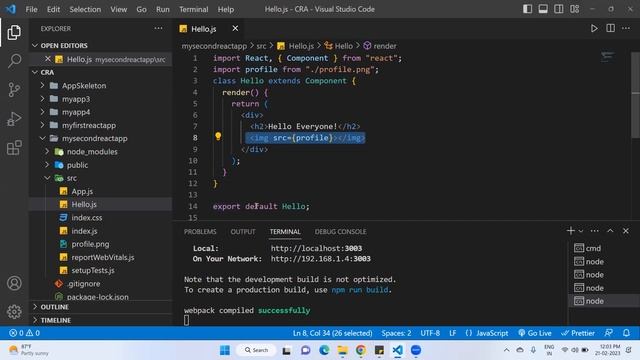The width and height of the screenshot is (640, 360).
Task: Expand the myfirstreactapp folder
Action: (42, 125)
